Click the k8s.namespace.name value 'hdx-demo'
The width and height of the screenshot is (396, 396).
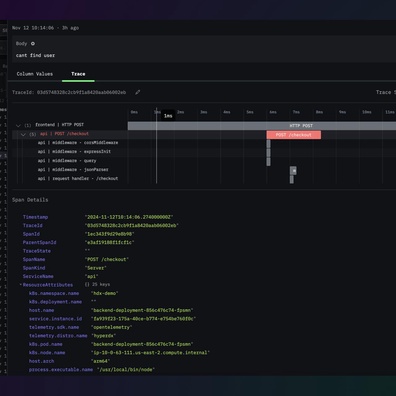tap(105, 293)
